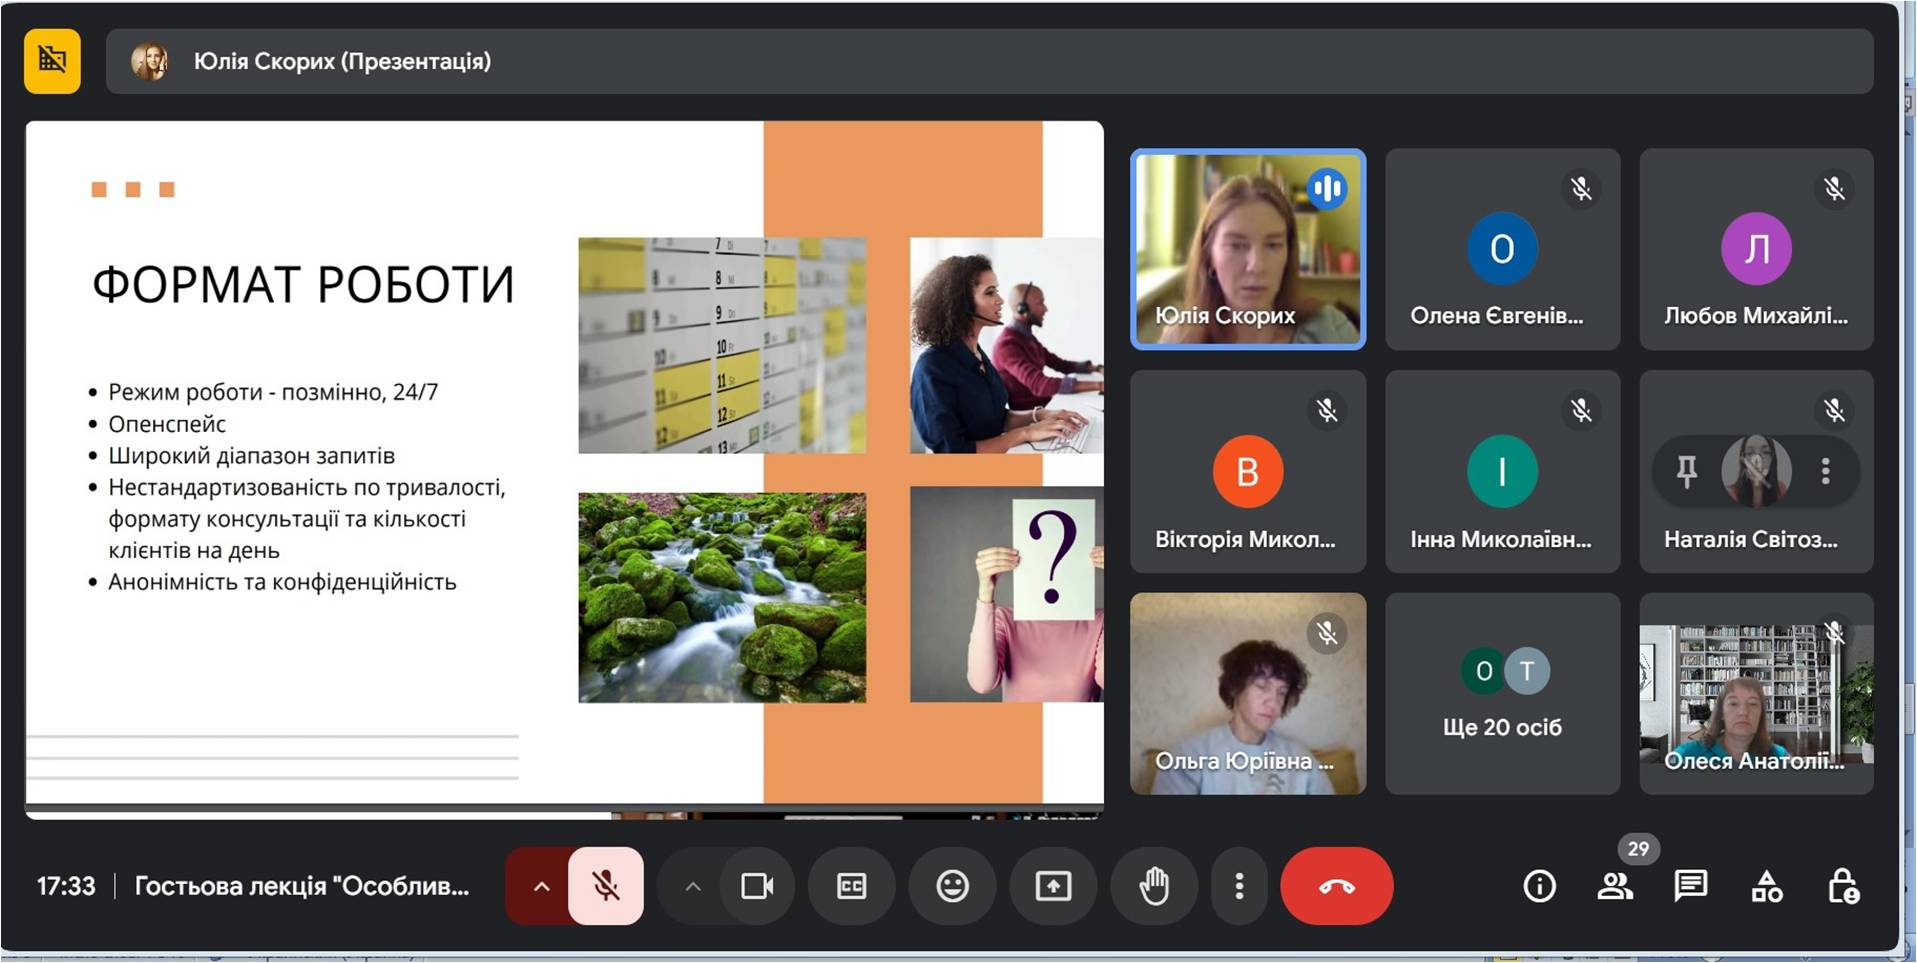Open the activities shapes icon
This screenshot has height=963, width=1917.
[1766, 886]
